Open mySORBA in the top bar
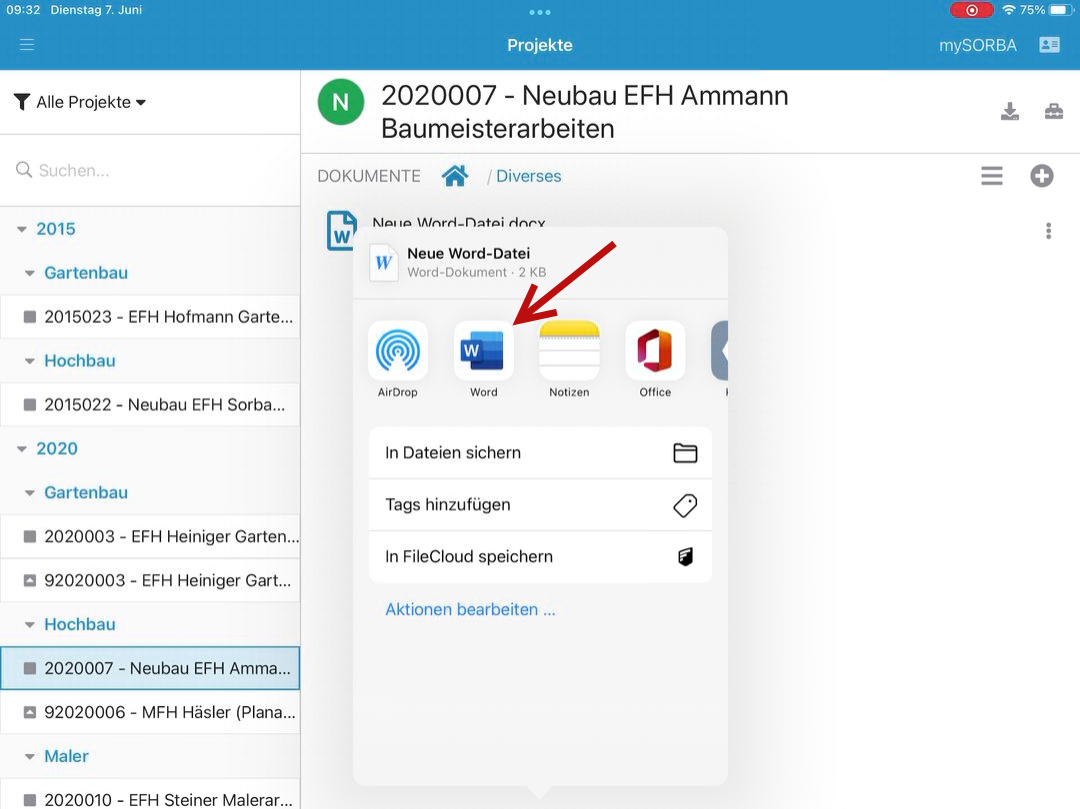Viewport: 1080px width, 809px height. [x=977, y=45]
